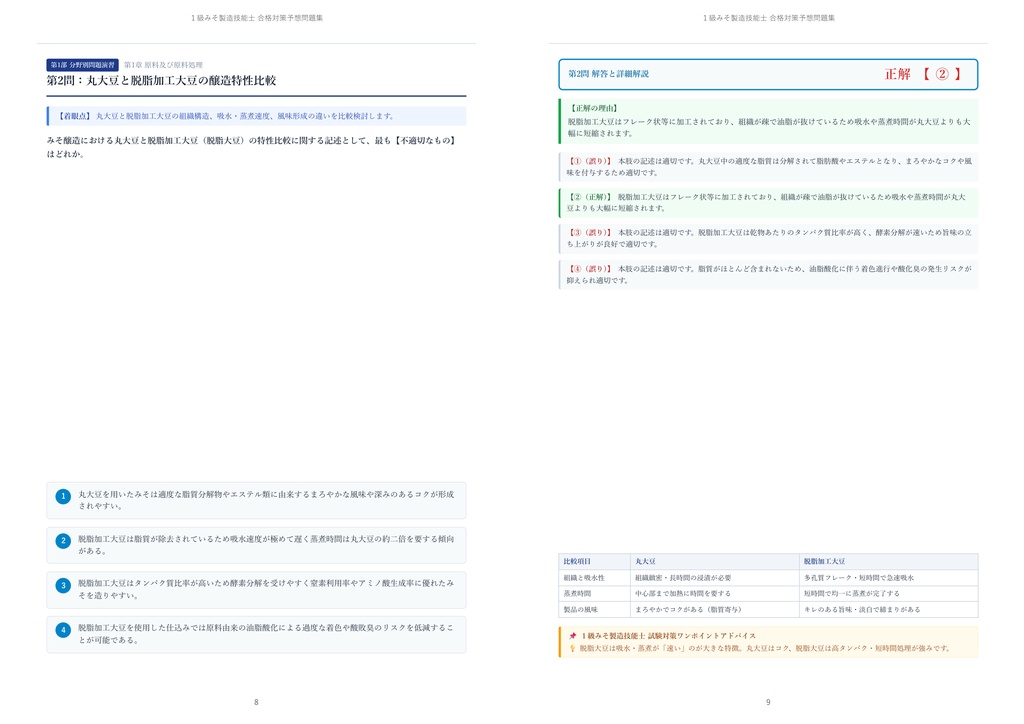The height and width of the screenshot is (724, 1024).
Task: Click page number 9
Action: pyautogui.click(x=768, y=702)
